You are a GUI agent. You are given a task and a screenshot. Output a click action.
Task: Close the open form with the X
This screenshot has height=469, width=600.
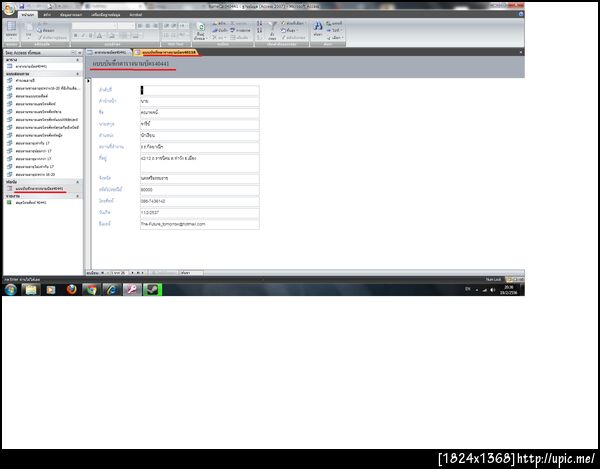click(520, 52)
